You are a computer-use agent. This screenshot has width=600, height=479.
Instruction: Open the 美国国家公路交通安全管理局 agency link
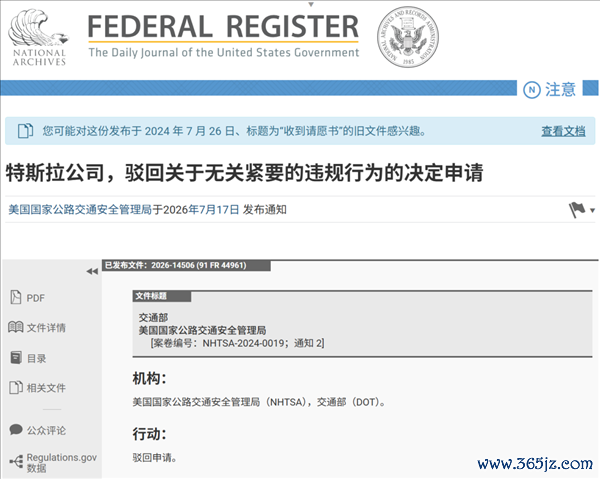click(x=80, y=210)
